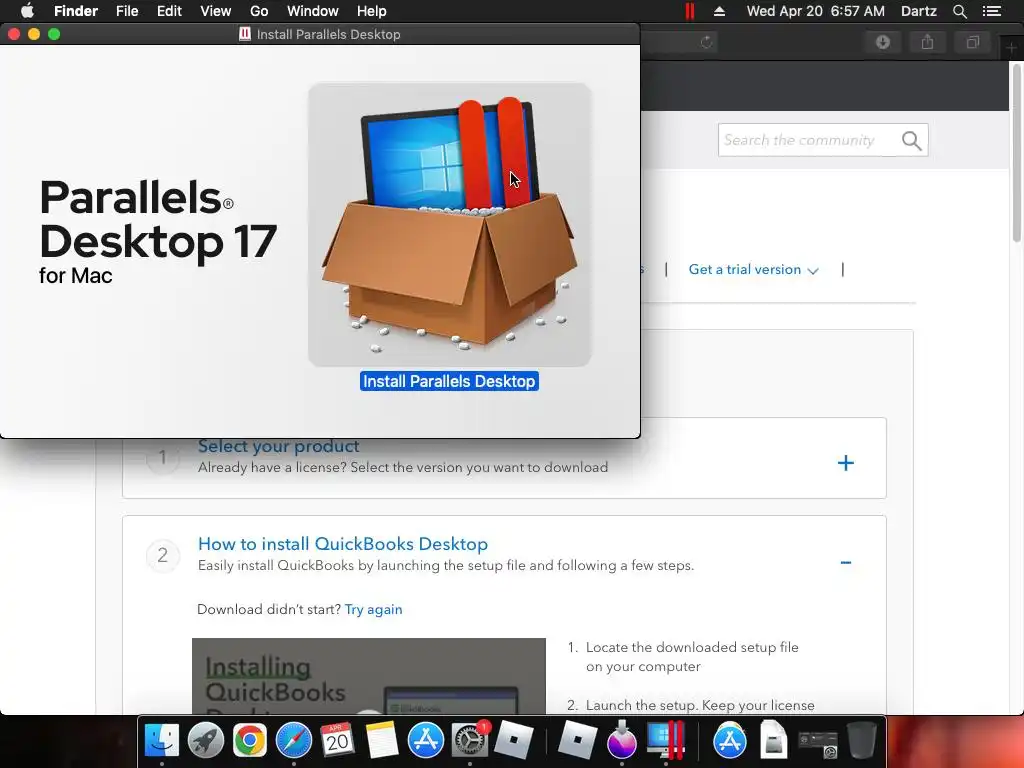Open App Store icon beside Notes

pos(426,741)
